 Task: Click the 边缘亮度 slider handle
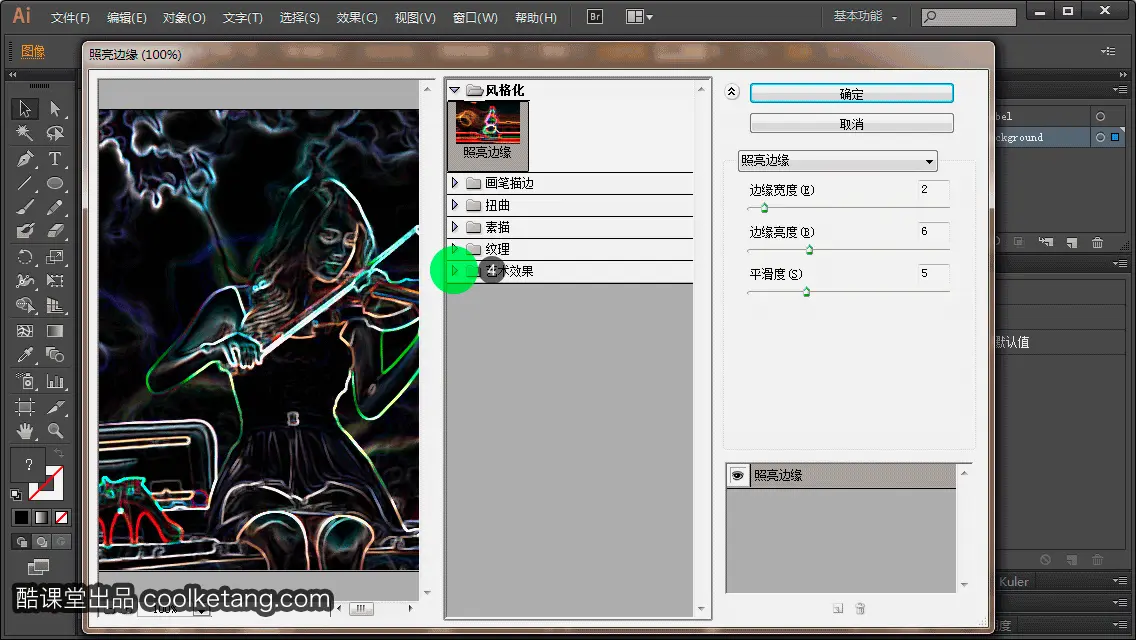point(809,250)
